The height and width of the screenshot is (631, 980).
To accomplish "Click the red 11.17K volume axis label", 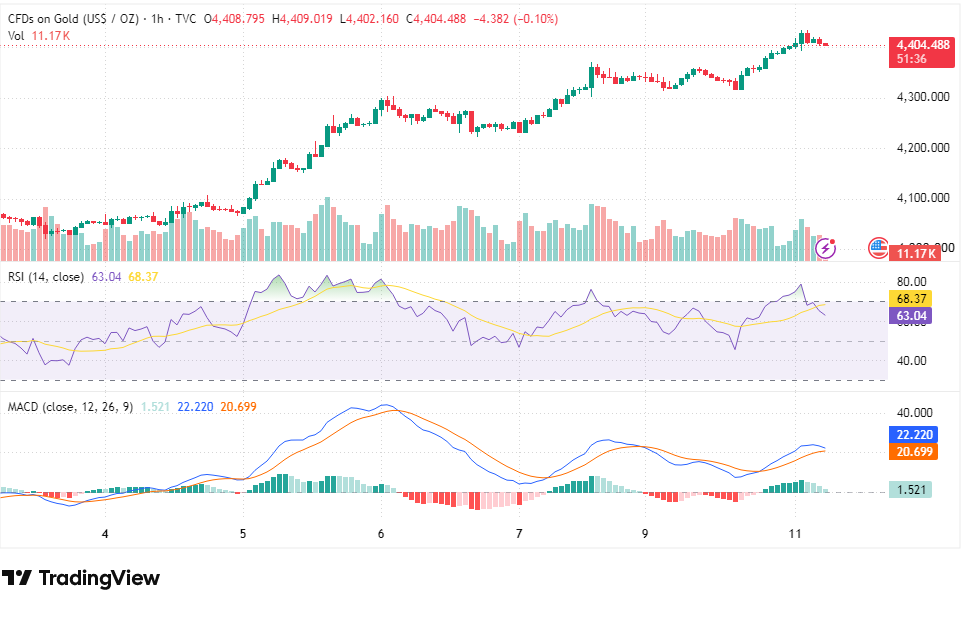I will pos(915,254).
